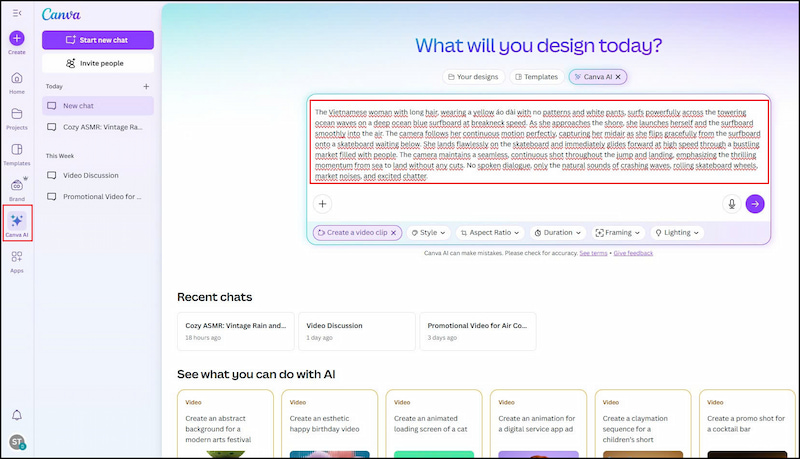Click the attachment plus button in prompt box

click(x=322, y=204)
